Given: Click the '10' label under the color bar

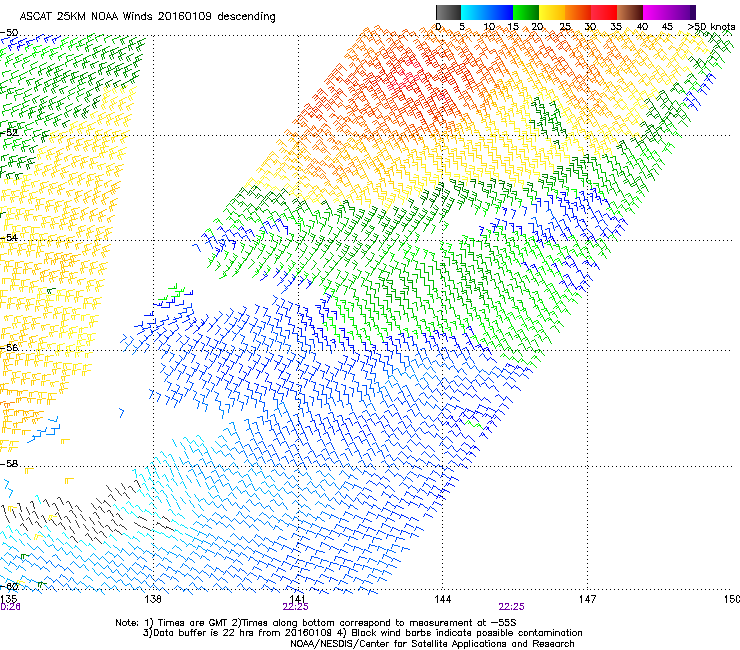Looking at the screenshot, I should point(489,27).
